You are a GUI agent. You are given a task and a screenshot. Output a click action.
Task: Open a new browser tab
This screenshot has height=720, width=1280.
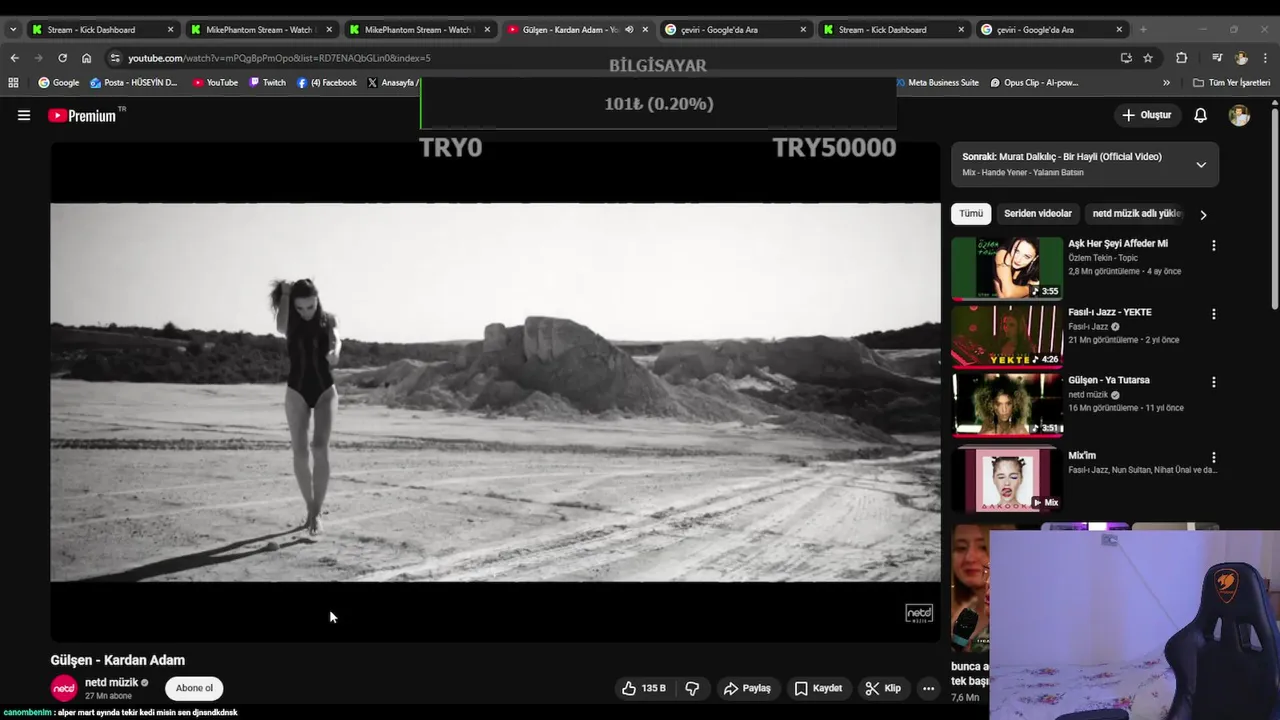click(1143, 29)
